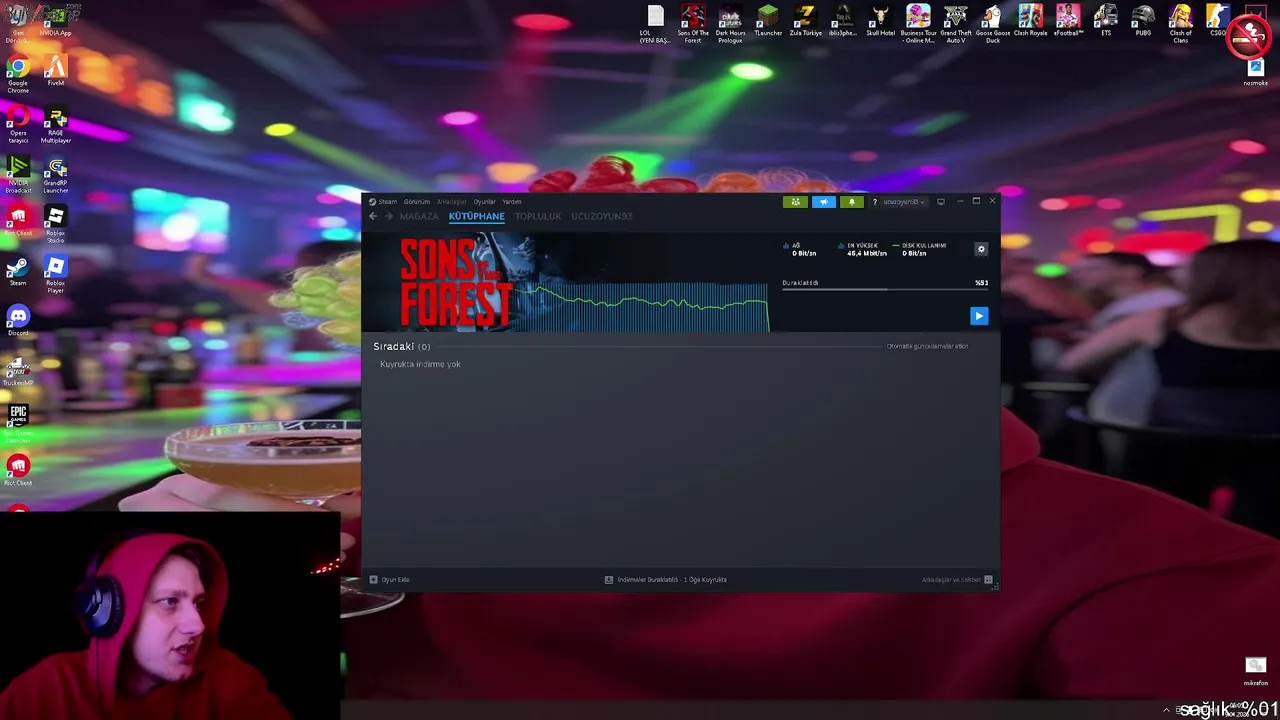Open Zula Türkiye desktop shortcut
The image size is (1280, 720).
click(805, 21)
